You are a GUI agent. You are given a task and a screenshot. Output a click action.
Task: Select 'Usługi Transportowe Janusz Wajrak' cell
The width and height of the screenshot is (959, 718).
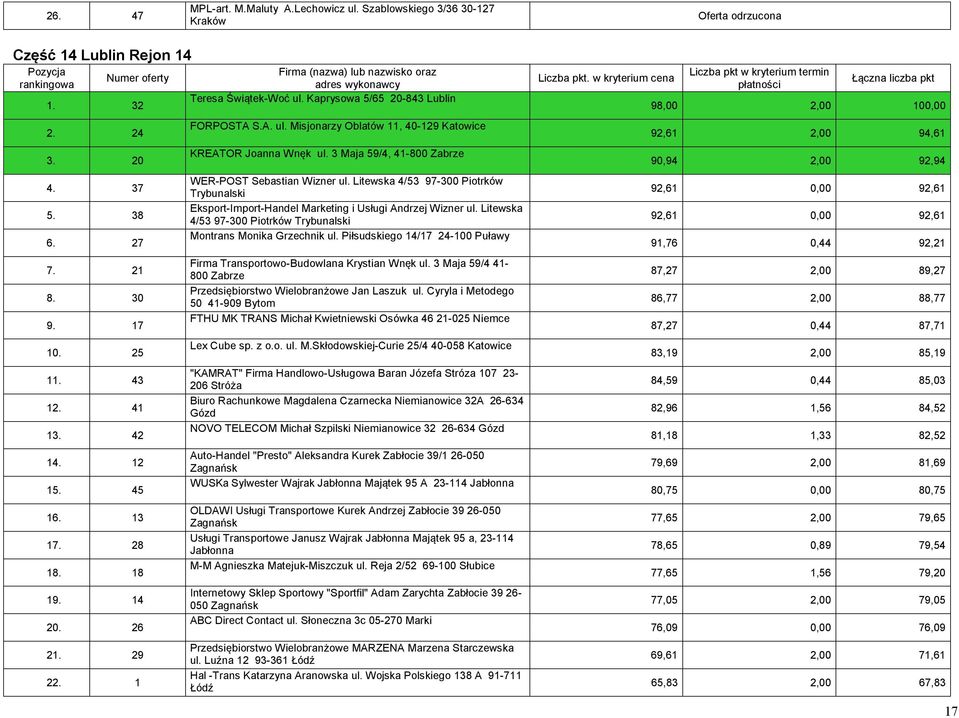point(357,545)
